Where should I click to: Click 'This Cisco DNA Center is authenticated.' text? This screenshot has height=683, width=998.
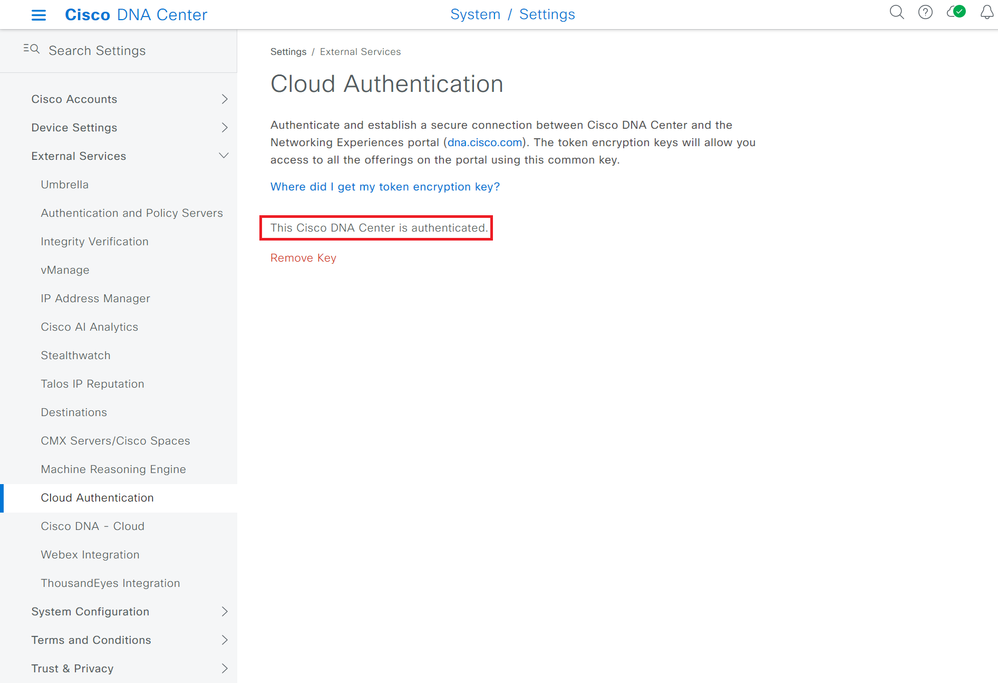point(379,228)
